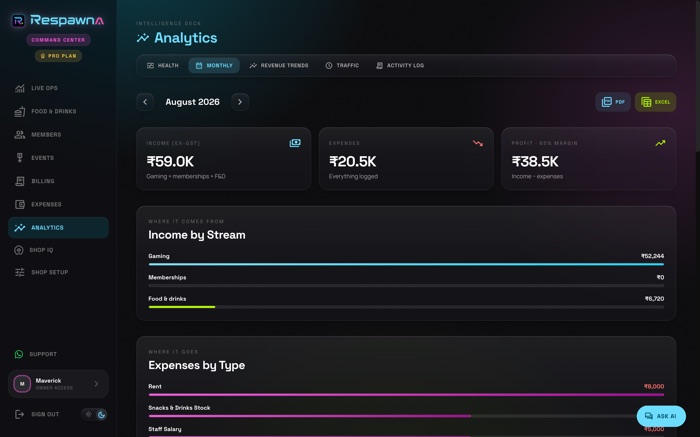This screenshot has height=437, width=700.
Task: Click the Shop Setup sliders icon
Action: 20,272
